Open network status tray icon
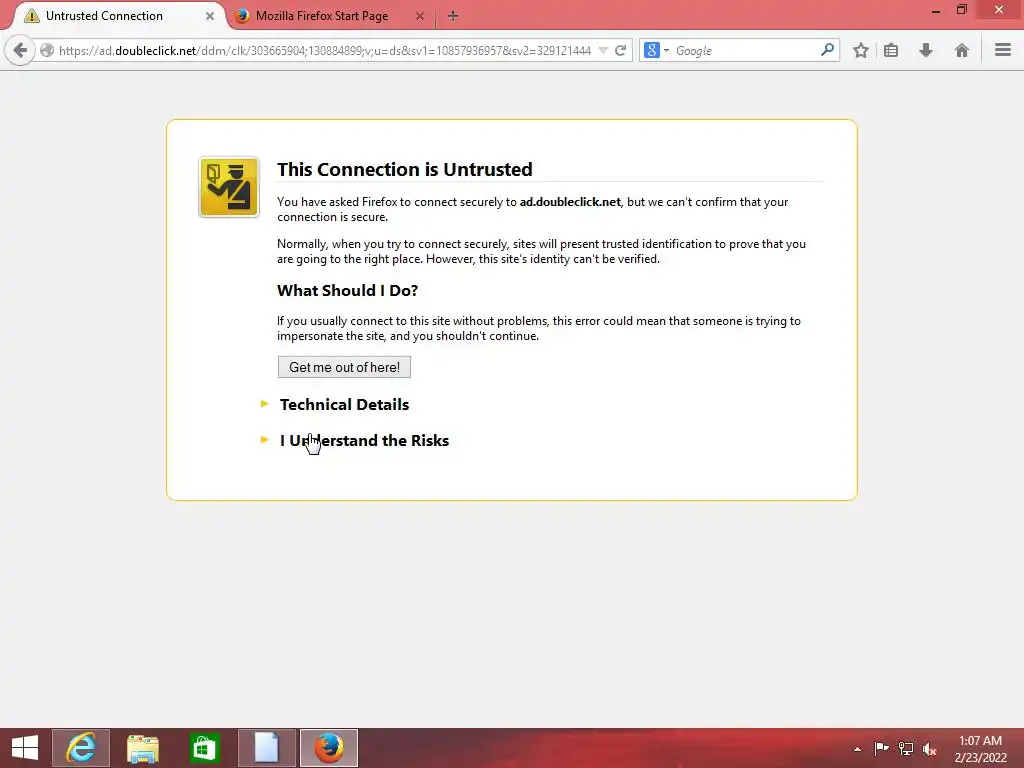1024x768 pixels. (x=905, y=748)
